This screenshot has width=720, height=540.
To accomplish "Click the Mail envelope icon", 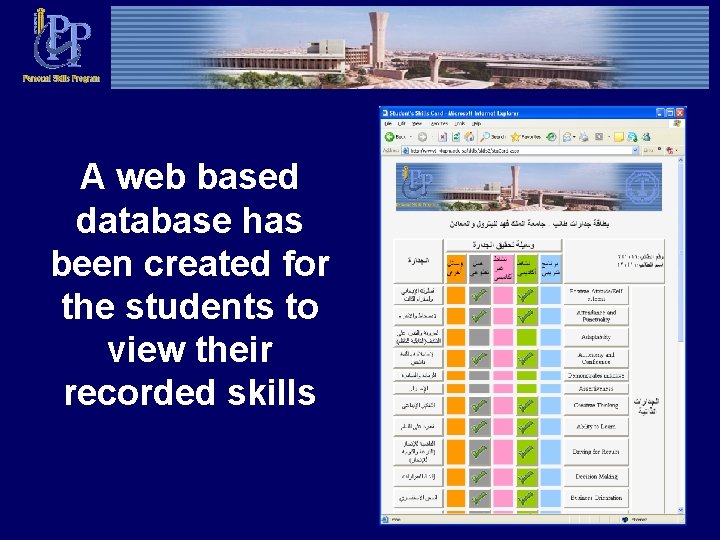I will [567, 136].
